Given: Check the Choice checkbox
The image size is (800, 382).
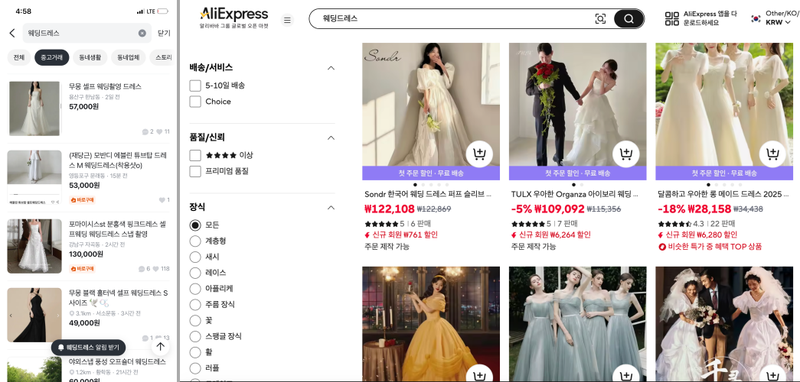Looking at the screenshot, I should click(x=195, y=101).
